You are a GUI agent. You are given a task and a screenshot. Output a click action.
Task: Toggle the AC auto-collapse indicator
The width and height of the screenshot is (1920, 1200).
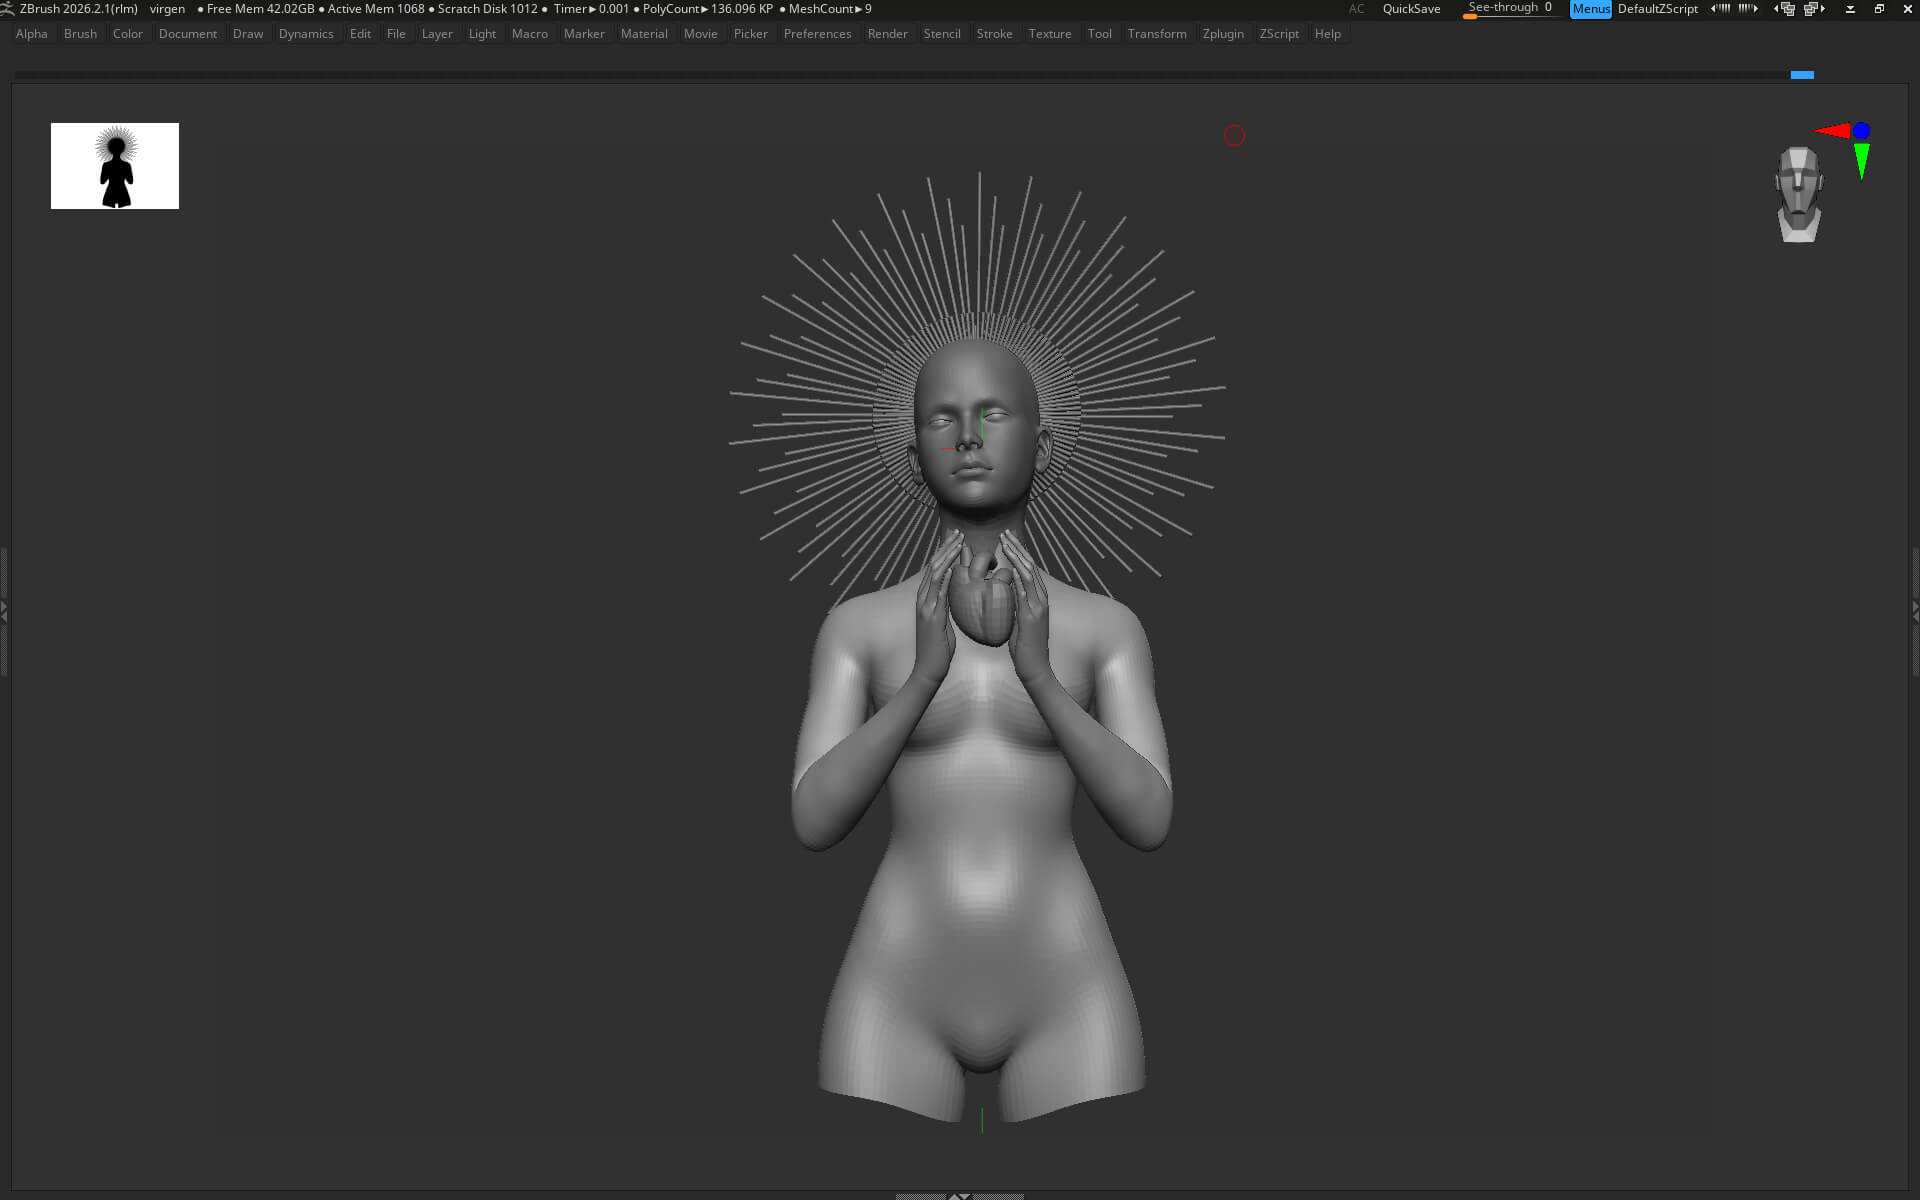1356,9
